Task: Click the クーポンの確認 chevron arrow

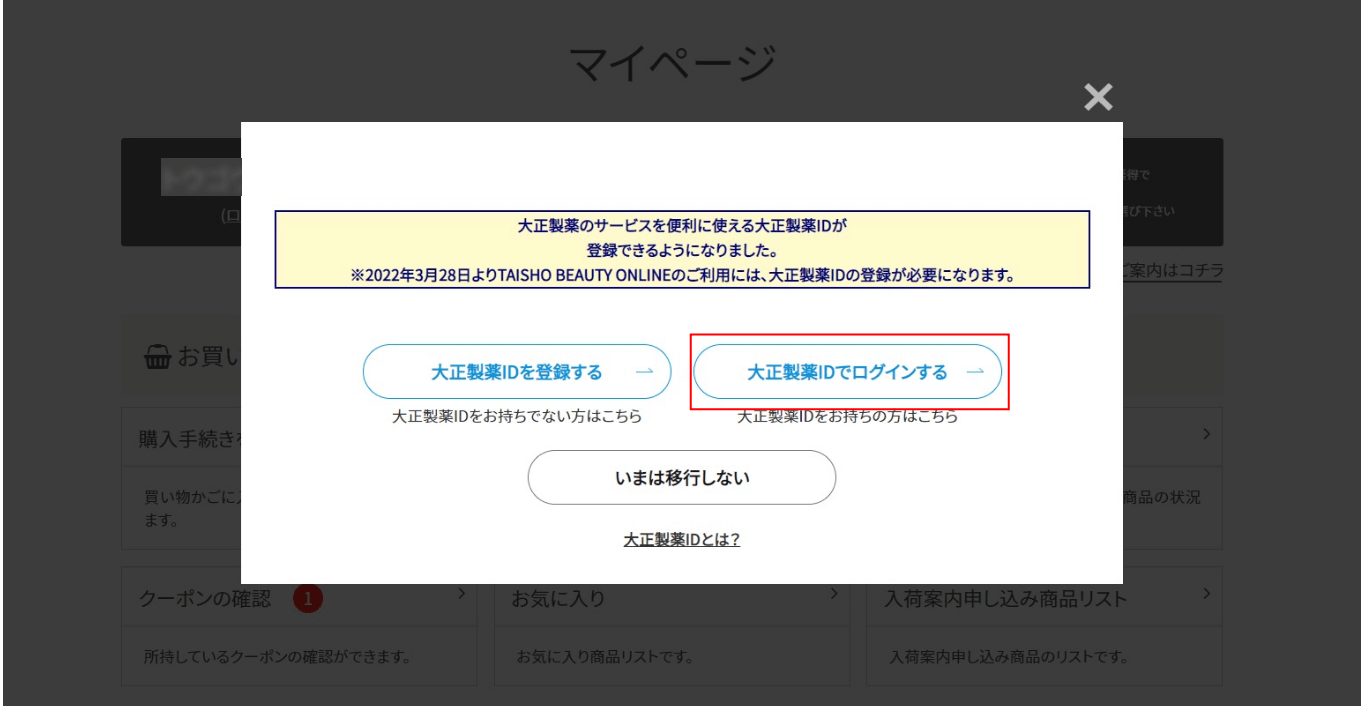Action: (461, 594)
